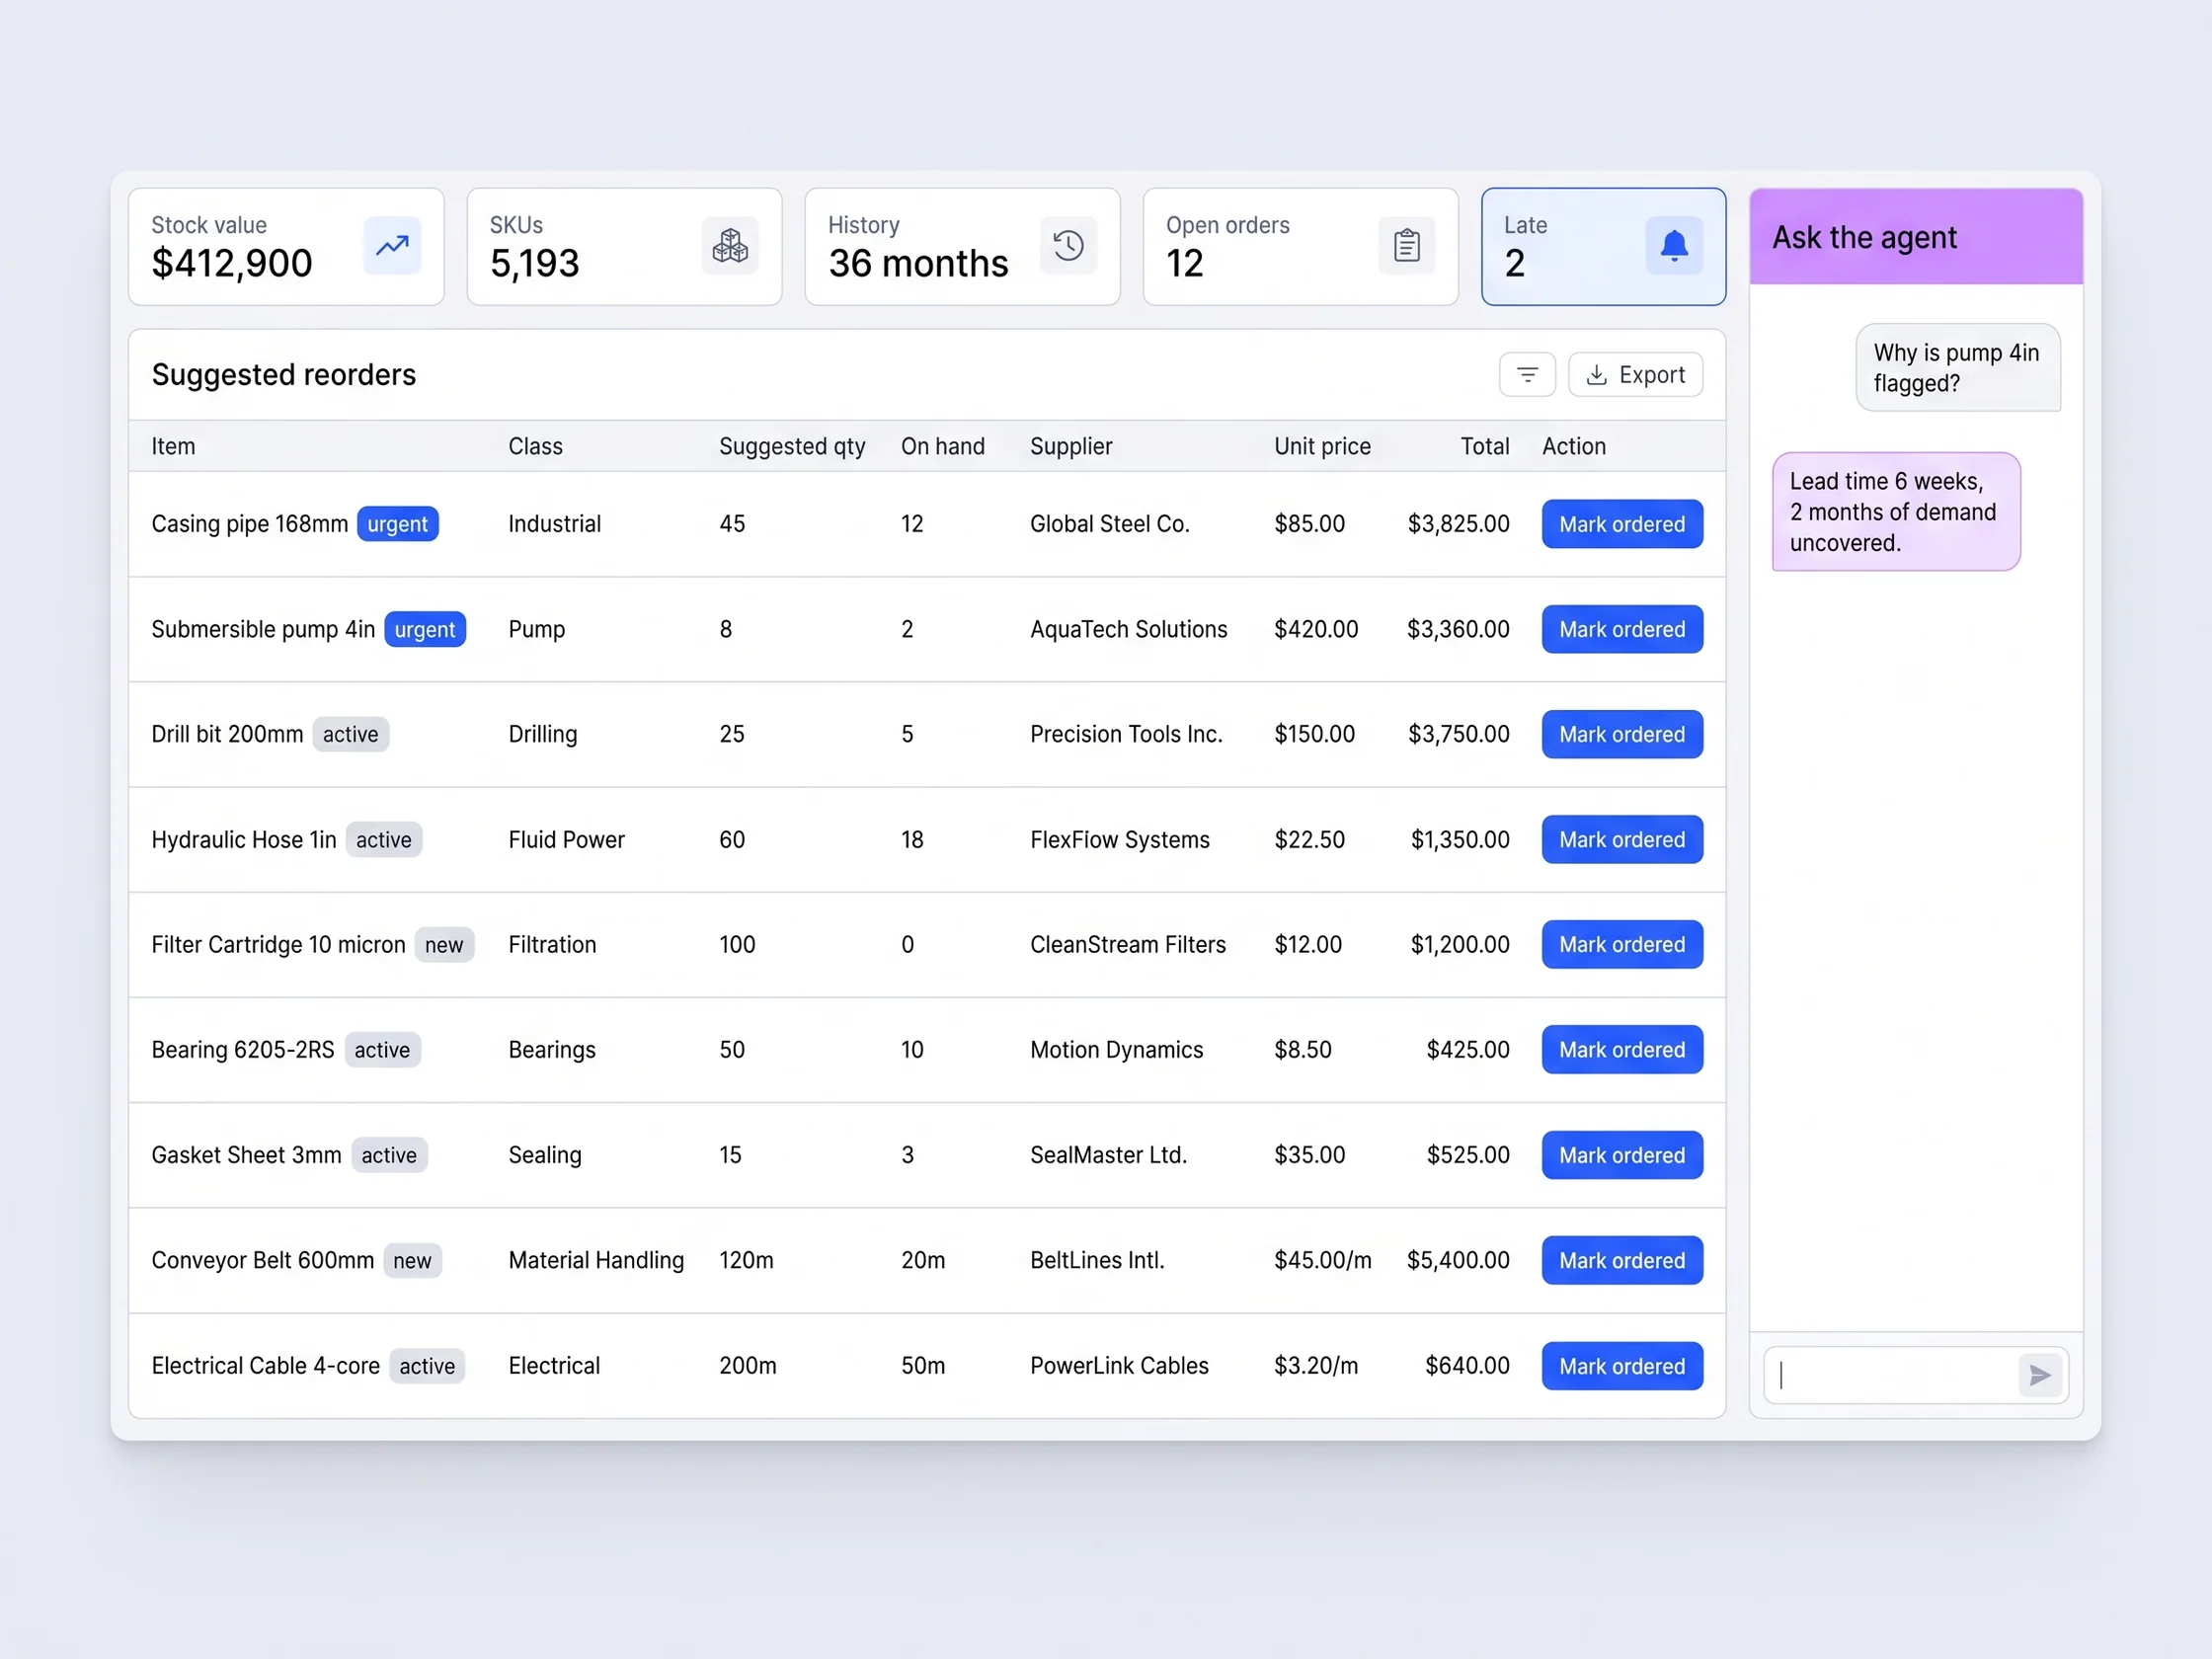Select the Late card
This screenshot has width=2212, height=1659.
pyautogui.click(x=1603, y=246)
